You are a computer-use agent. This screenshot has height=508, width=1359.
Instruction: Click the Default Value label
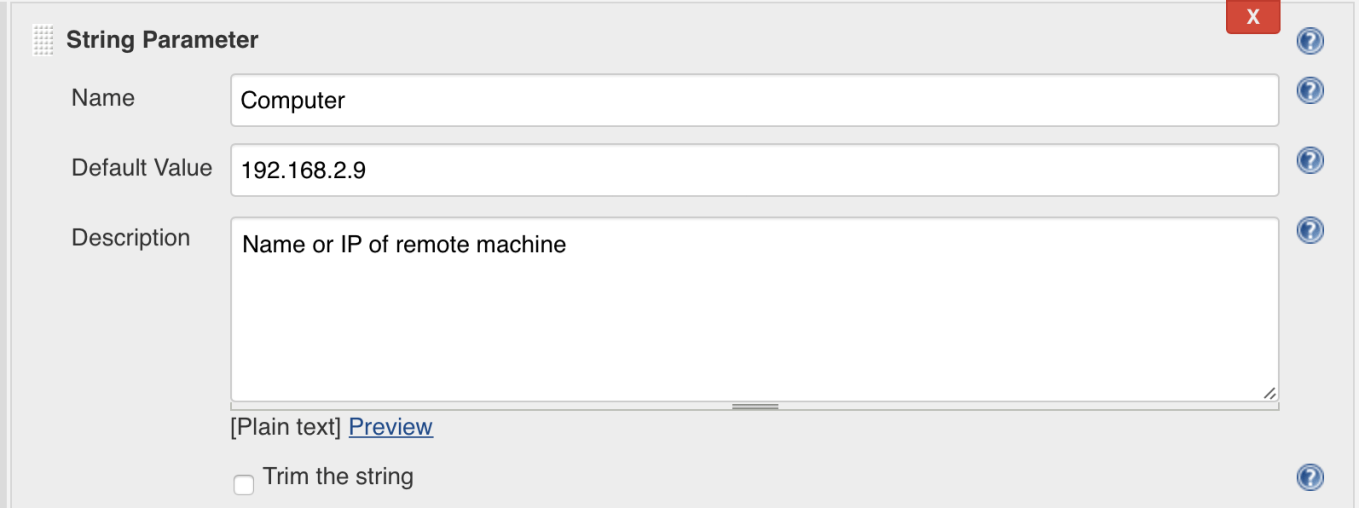pyautogui.click(x=142, y=168)
